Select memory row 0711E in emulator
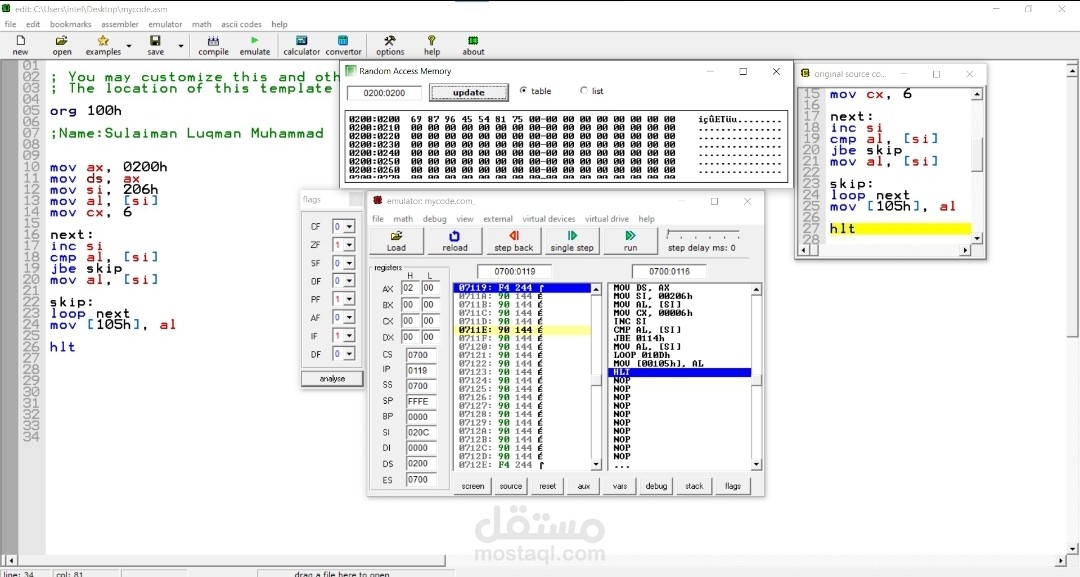The width and height of the screenshot is (1080, 577). [523, 330]
